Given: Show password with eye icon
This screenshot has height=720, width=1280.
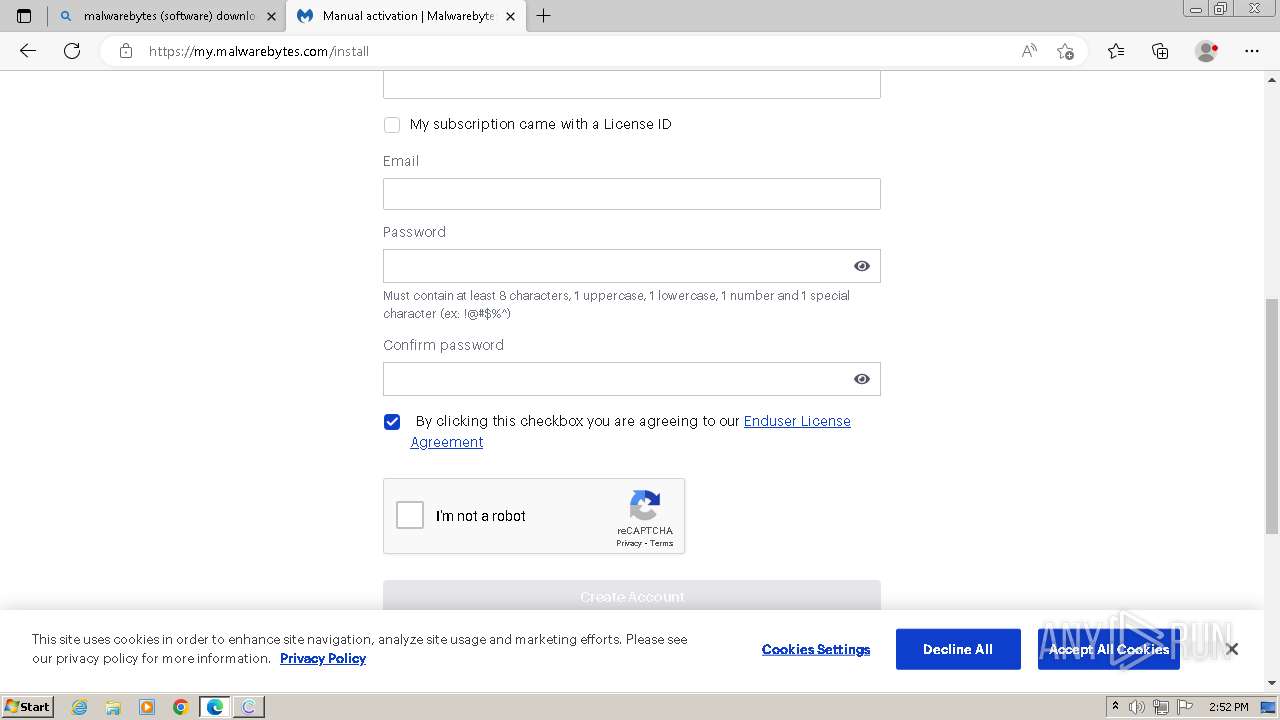Looking at the screenshot, I should (862, 266).
